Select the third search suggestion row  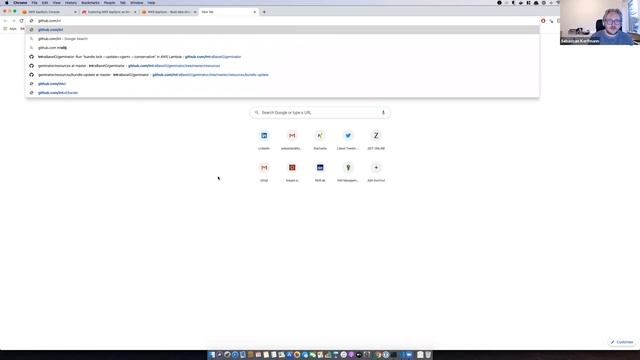coord(282,48)
